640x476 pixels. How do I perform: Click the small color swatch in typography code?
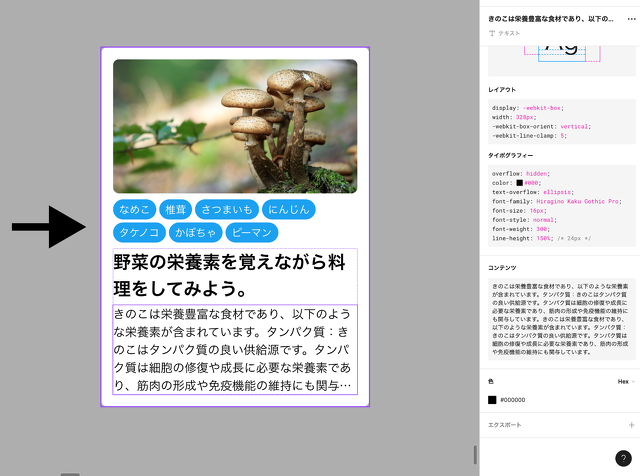520,182
